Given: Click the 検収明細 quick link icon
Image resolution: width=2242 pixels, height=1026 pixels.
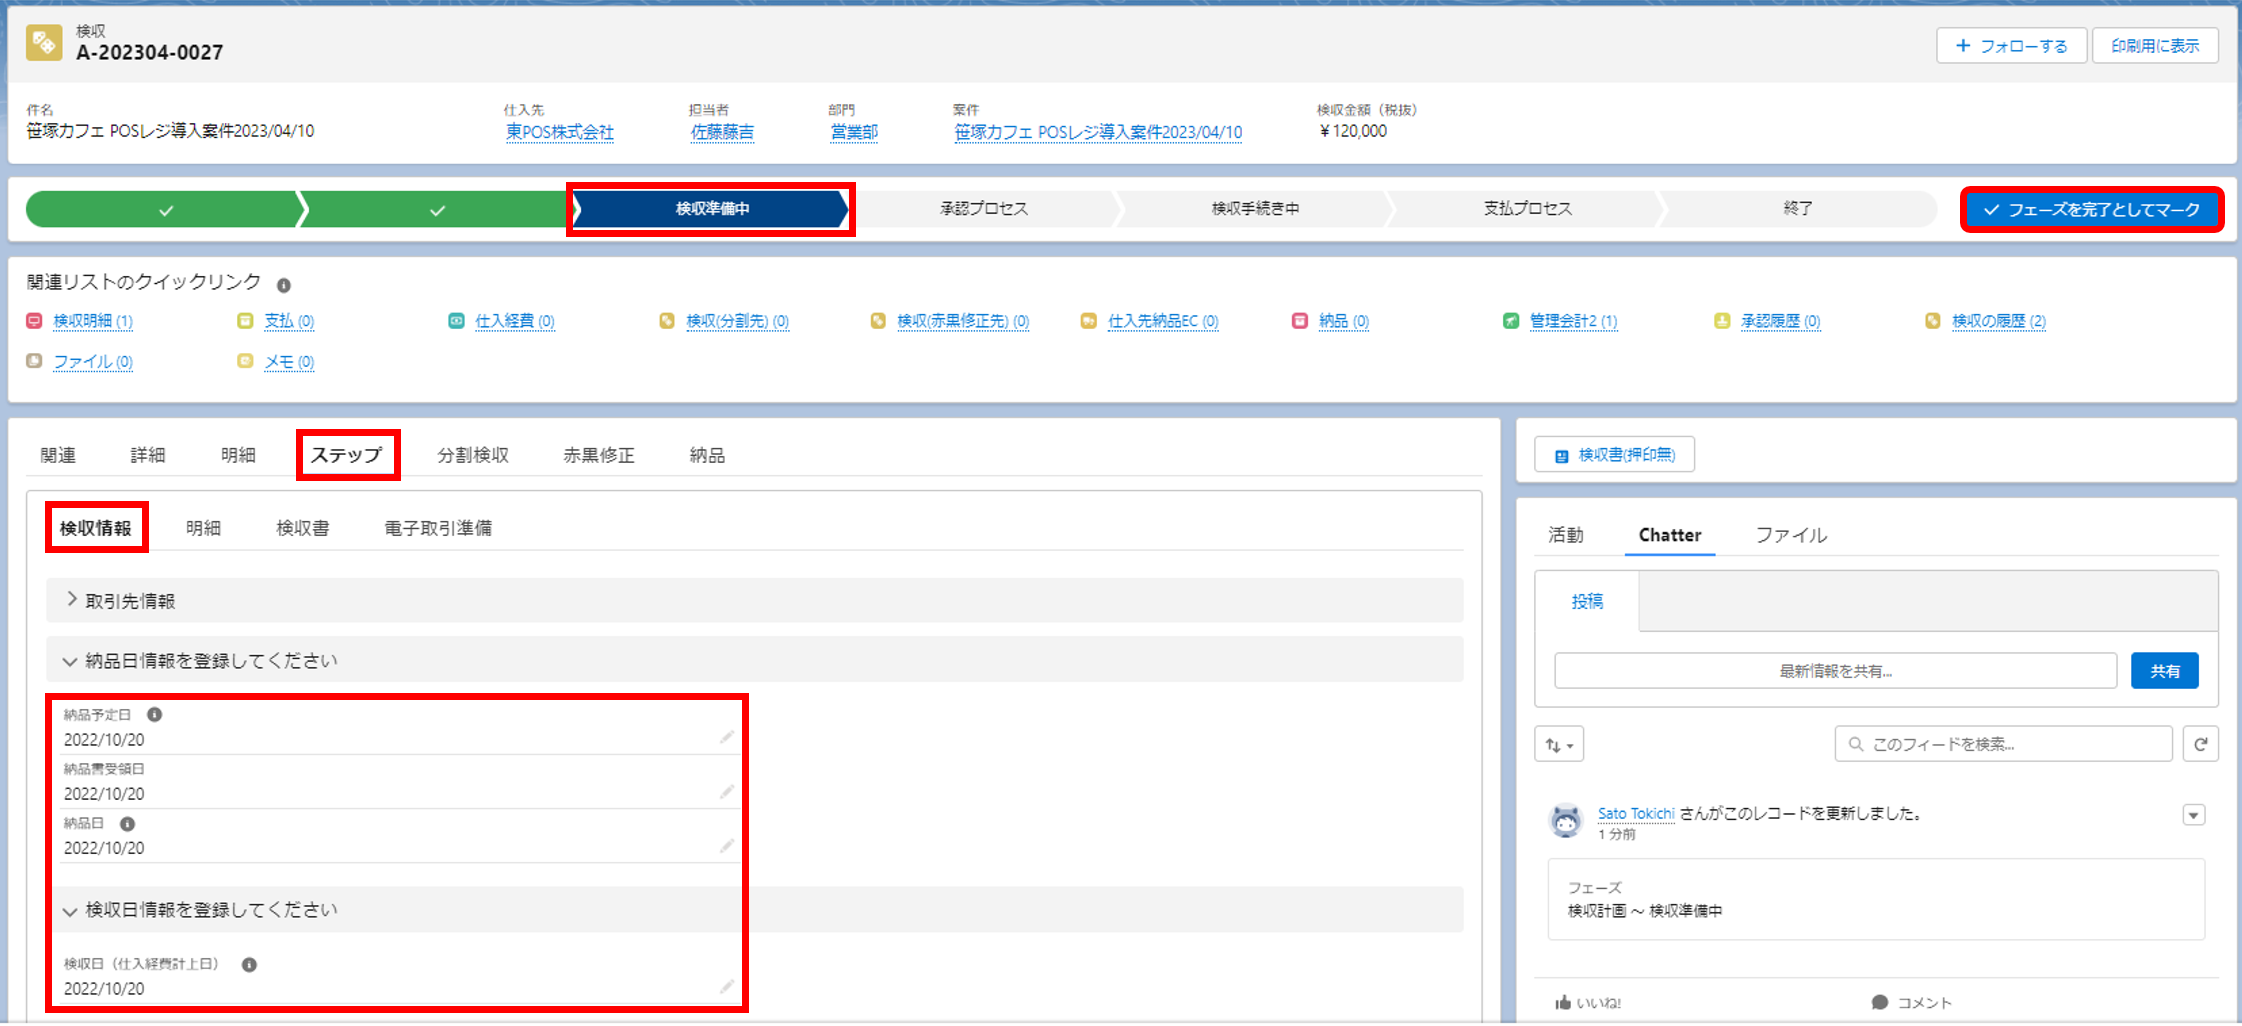Looking at the screenshot, I should click(34, 321).
